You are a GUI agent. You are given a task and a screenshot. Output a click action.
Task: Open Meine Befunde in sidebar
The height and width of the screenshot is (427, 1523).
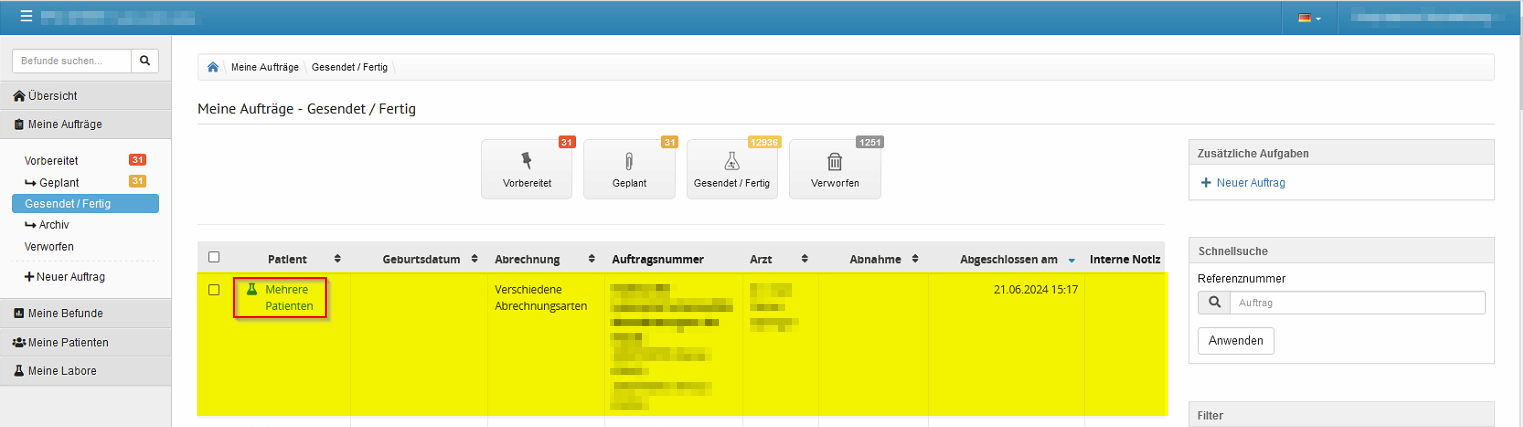(65, 313)
